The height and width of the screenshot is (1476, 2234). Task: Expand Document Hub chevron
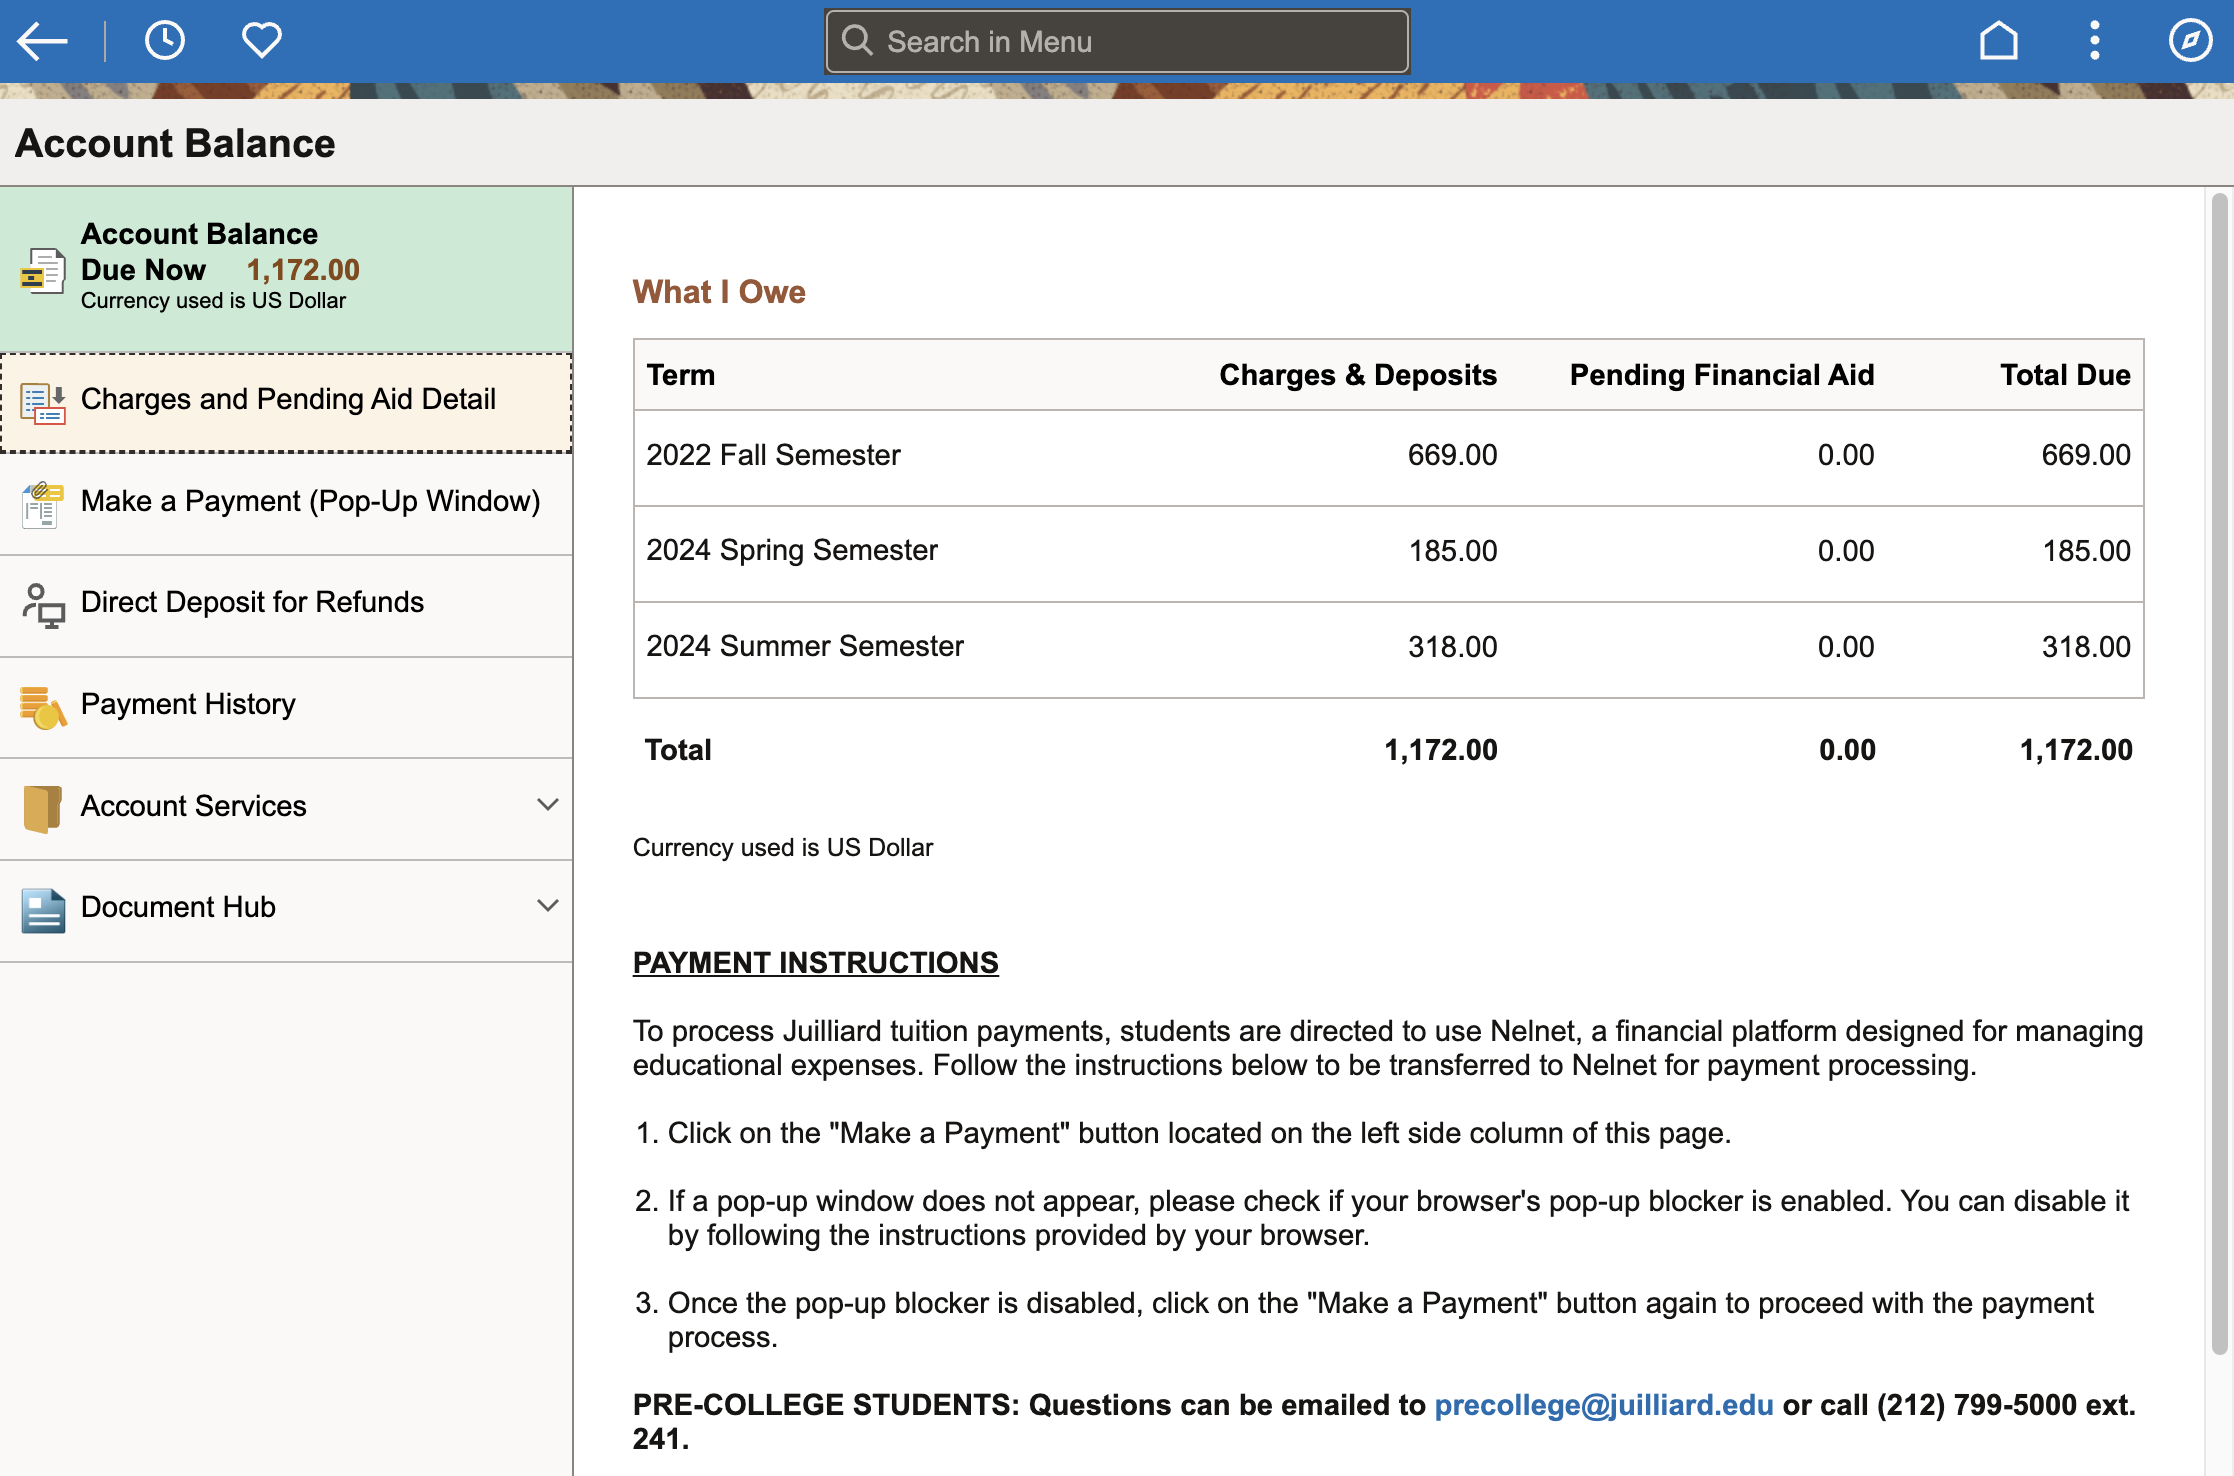coord(547,906)
